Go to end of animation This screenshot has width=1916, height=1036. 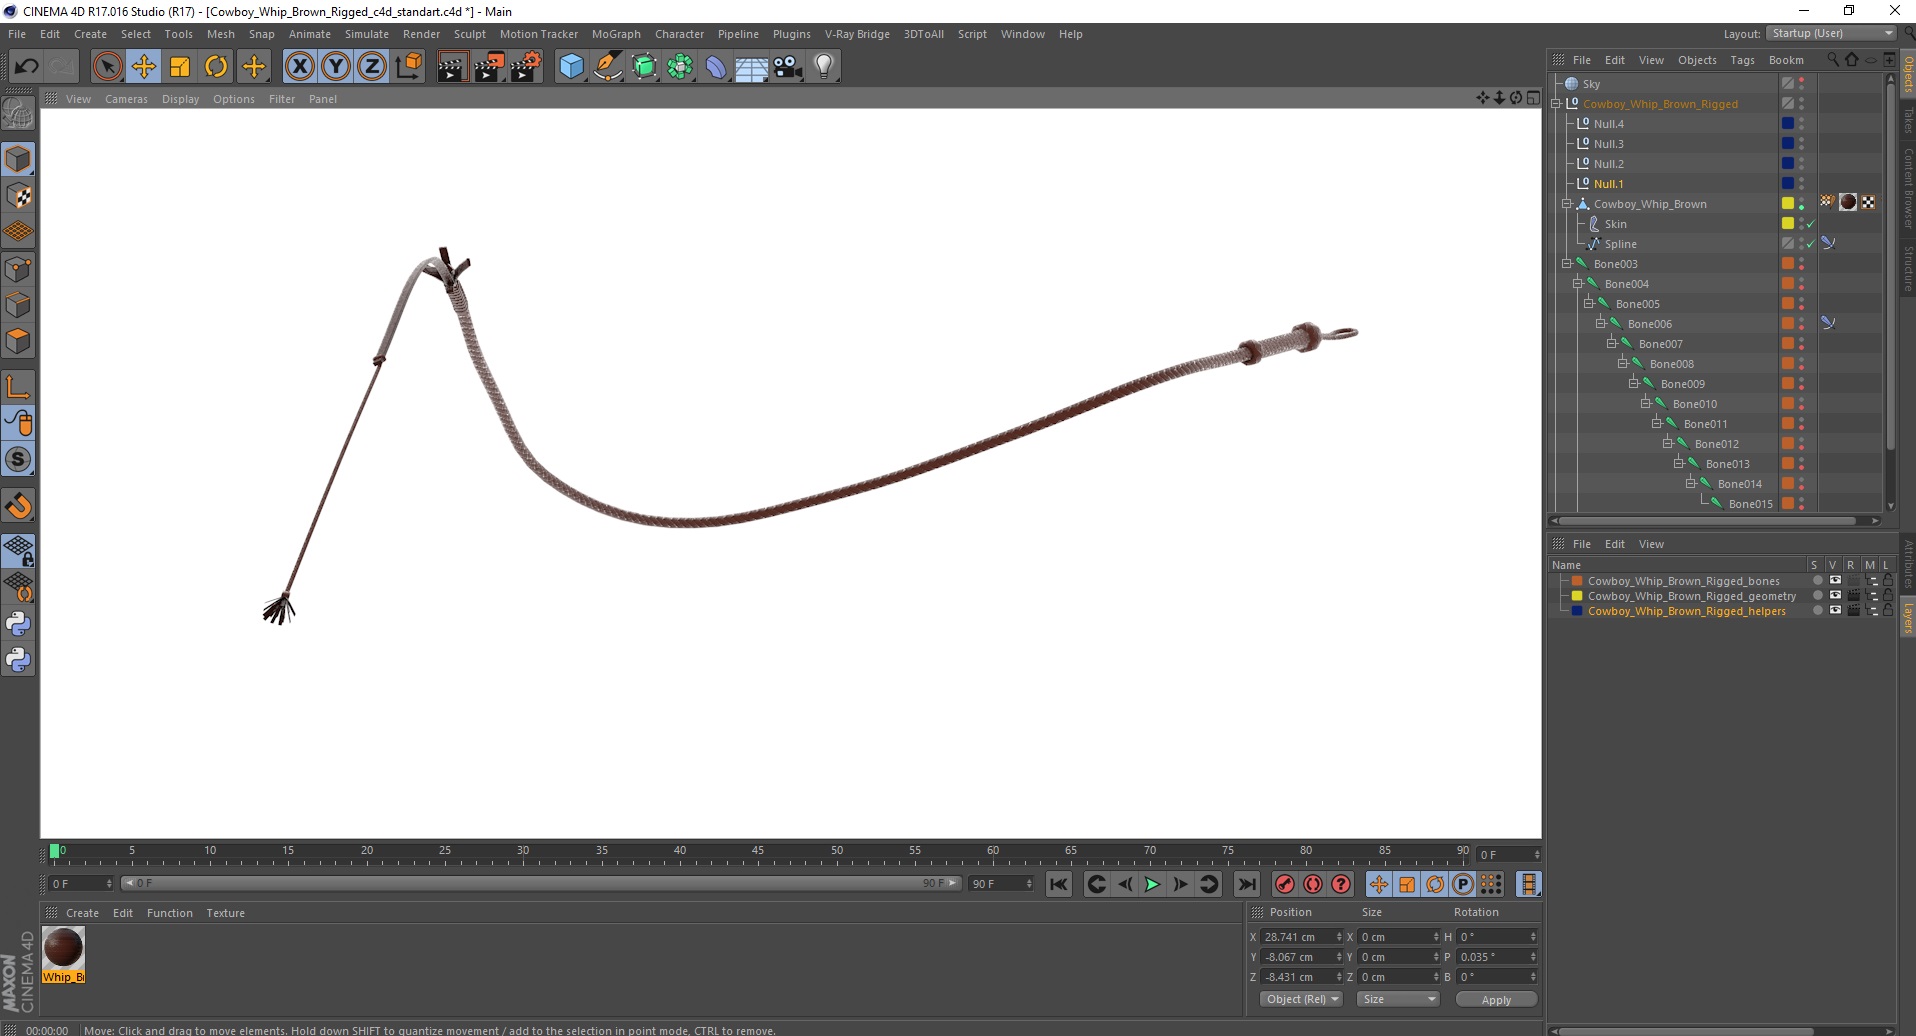tap(1247, 884)
